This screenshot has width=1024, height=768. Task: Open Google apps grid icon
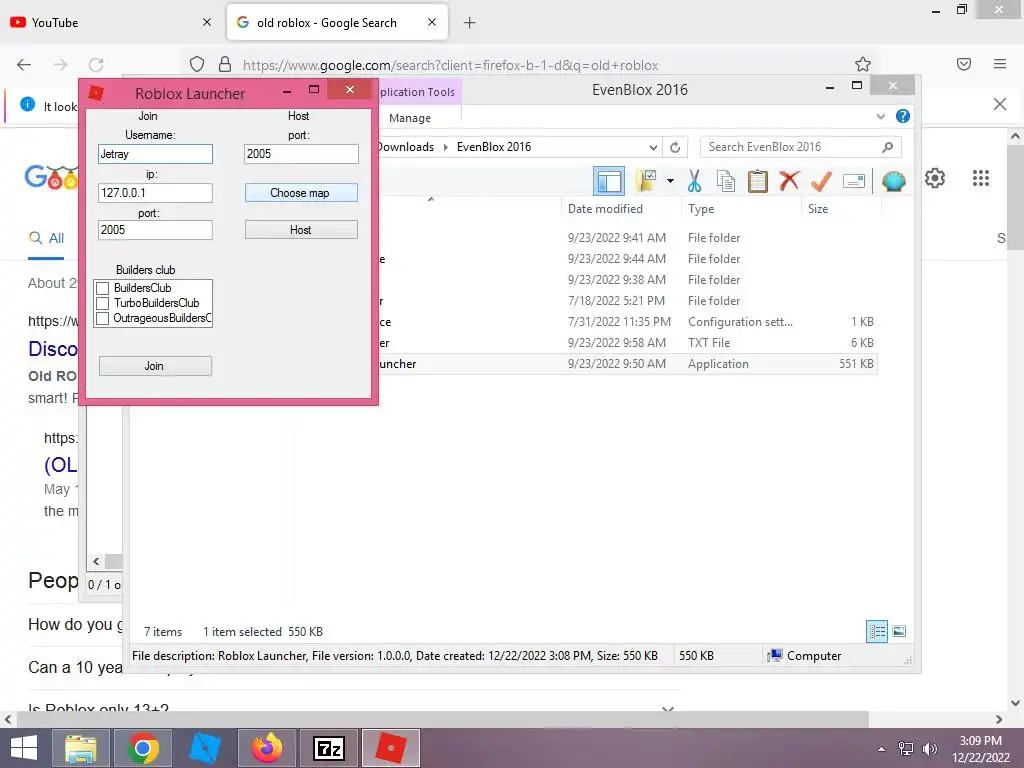point(980,178)
